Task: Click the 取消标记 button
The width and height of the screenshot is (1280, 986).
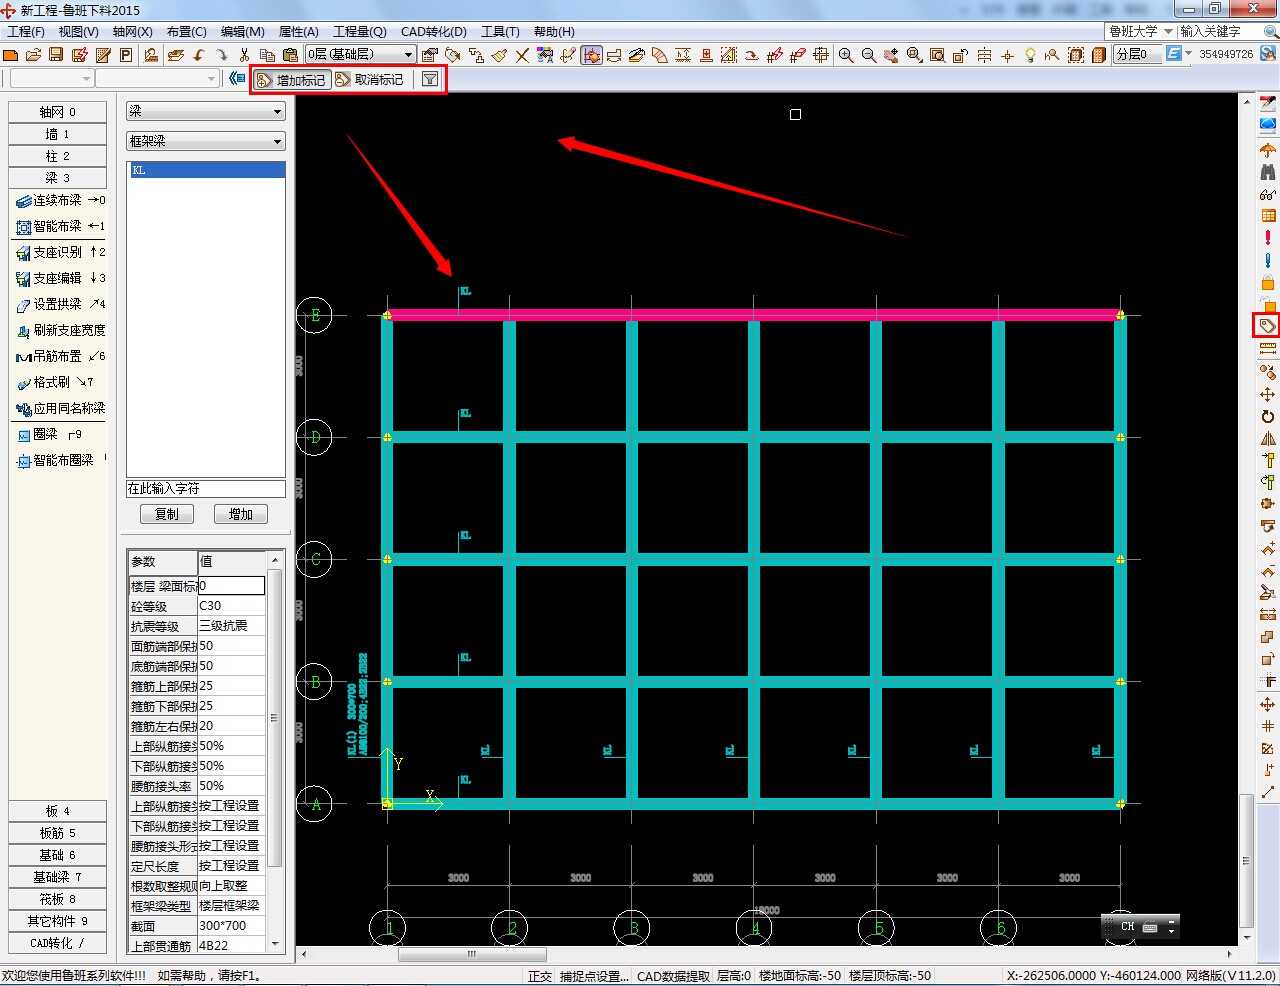Action: tap(369, 79)
